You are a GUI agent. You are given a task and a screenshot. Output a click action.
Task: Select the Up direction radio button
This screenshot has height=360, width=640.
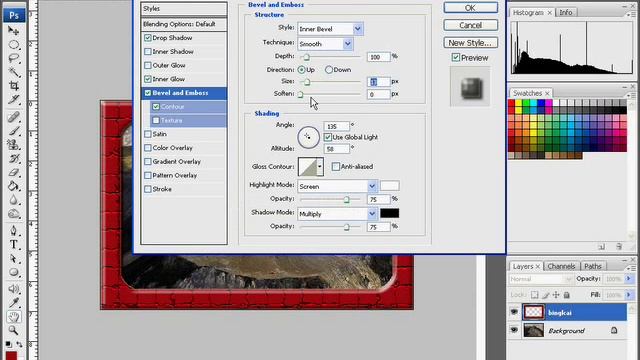click(301, 70)
